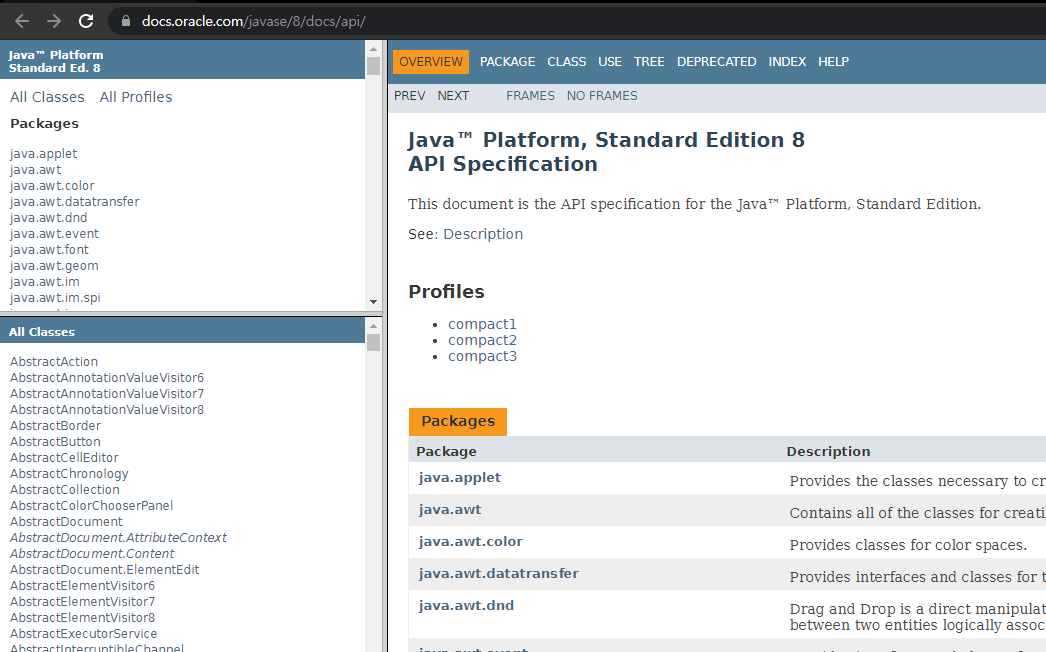1046x652 pixels.
Task: Click the packages frame scroll up arrow
Action: point(374,49)
